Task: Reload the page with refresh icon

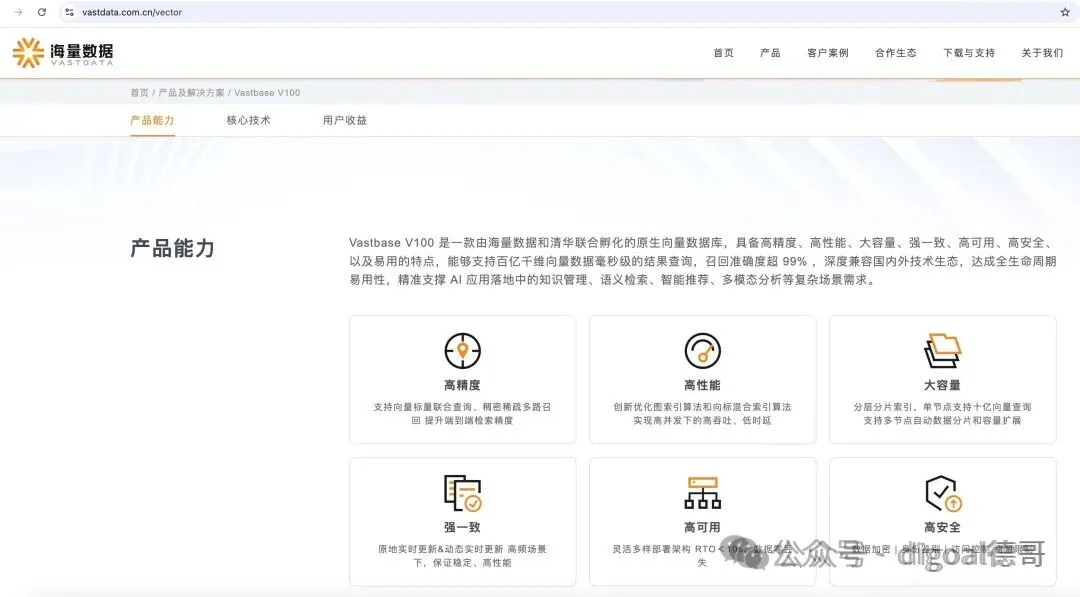Action: pyautogui.click(x=42, y=12)
